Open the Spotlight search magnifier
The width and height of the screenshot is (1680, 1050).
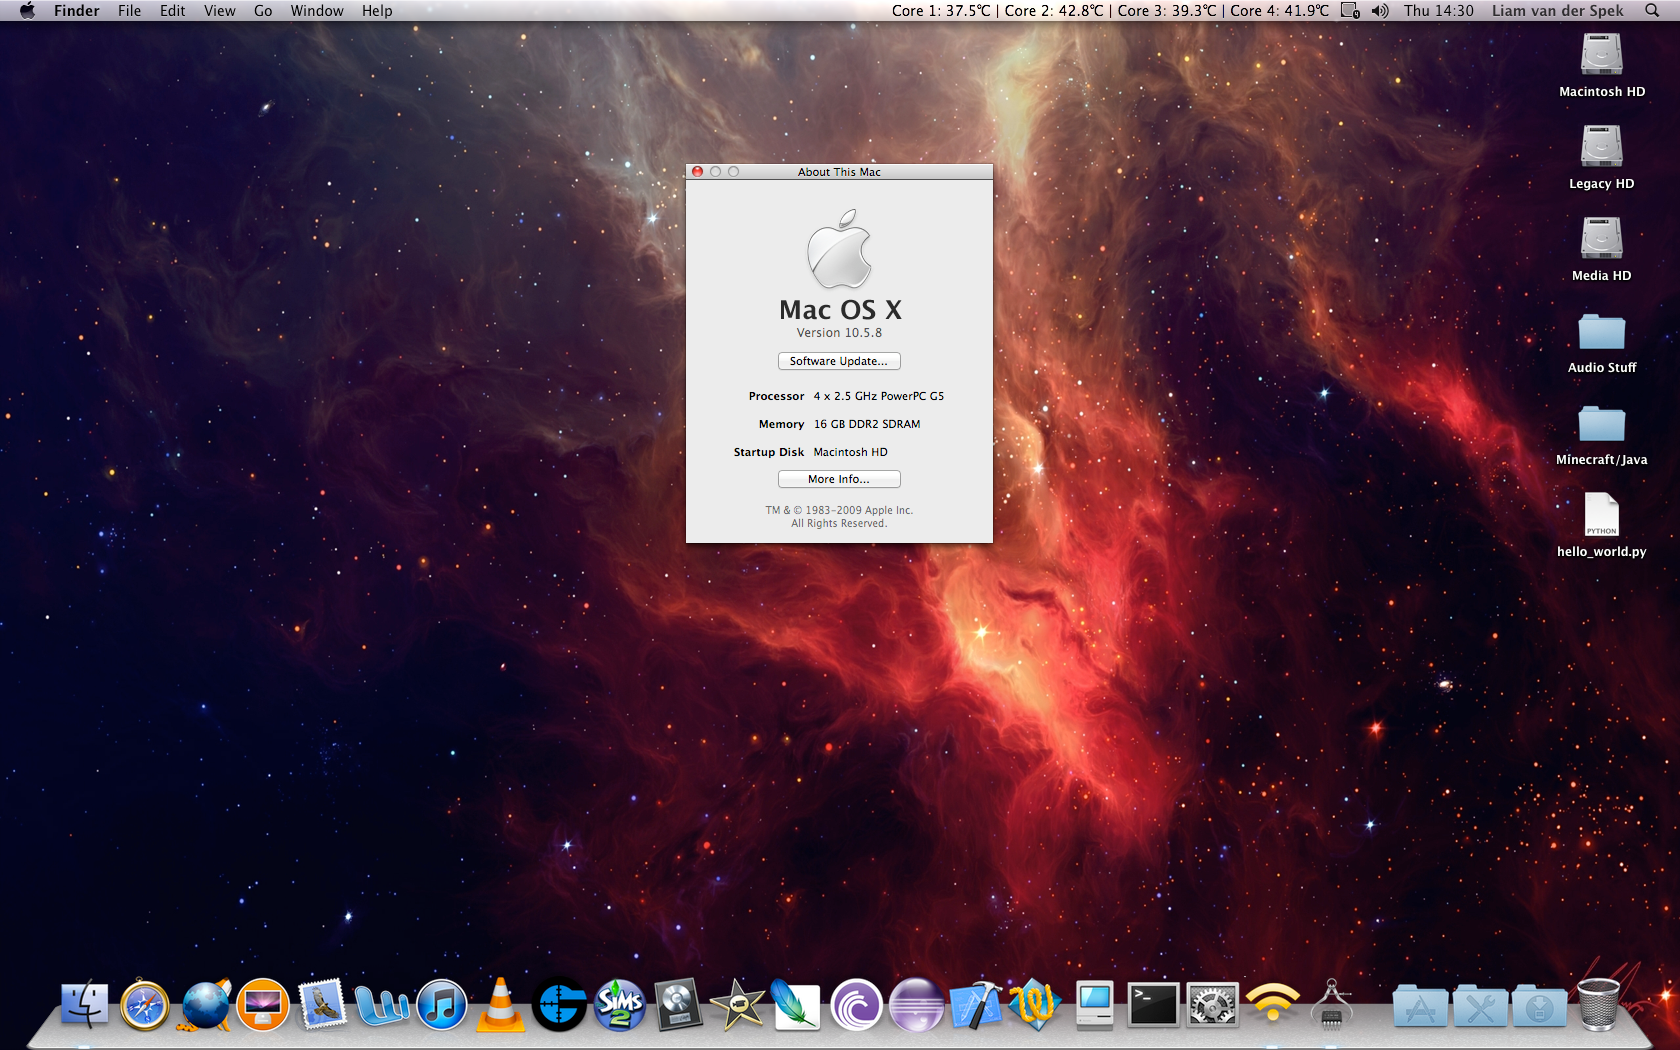(1652, 11)
